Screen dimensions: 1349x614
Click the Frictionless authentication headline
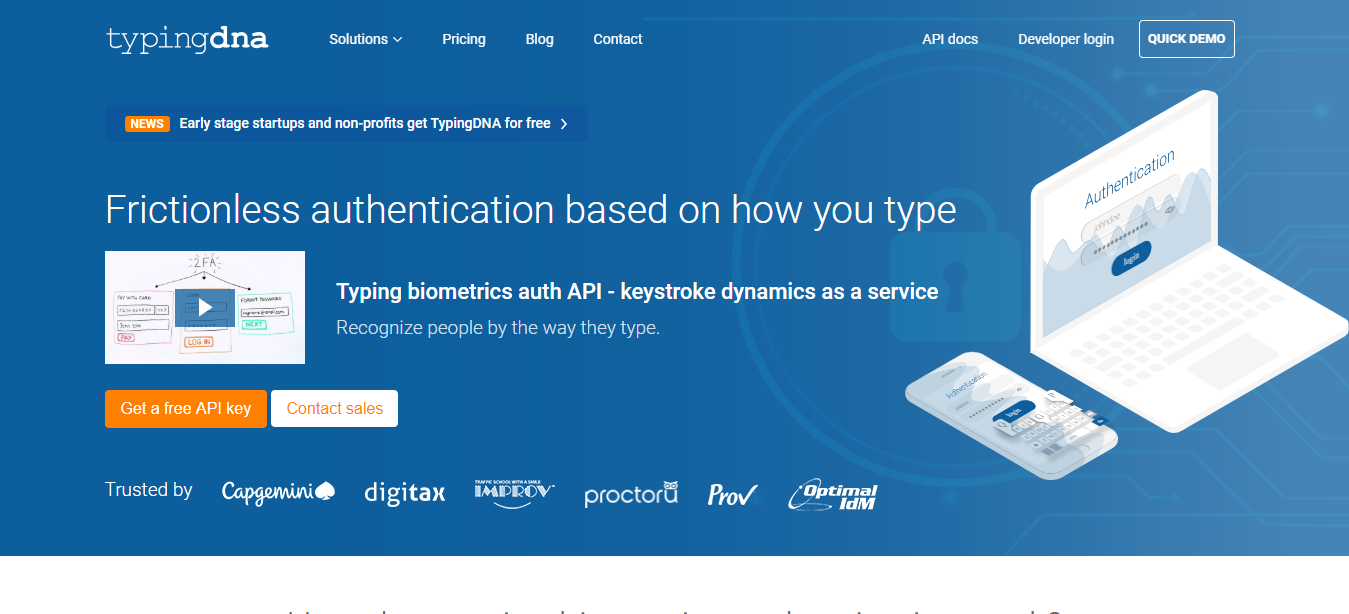pyautogui.click(x=531, y=210)
